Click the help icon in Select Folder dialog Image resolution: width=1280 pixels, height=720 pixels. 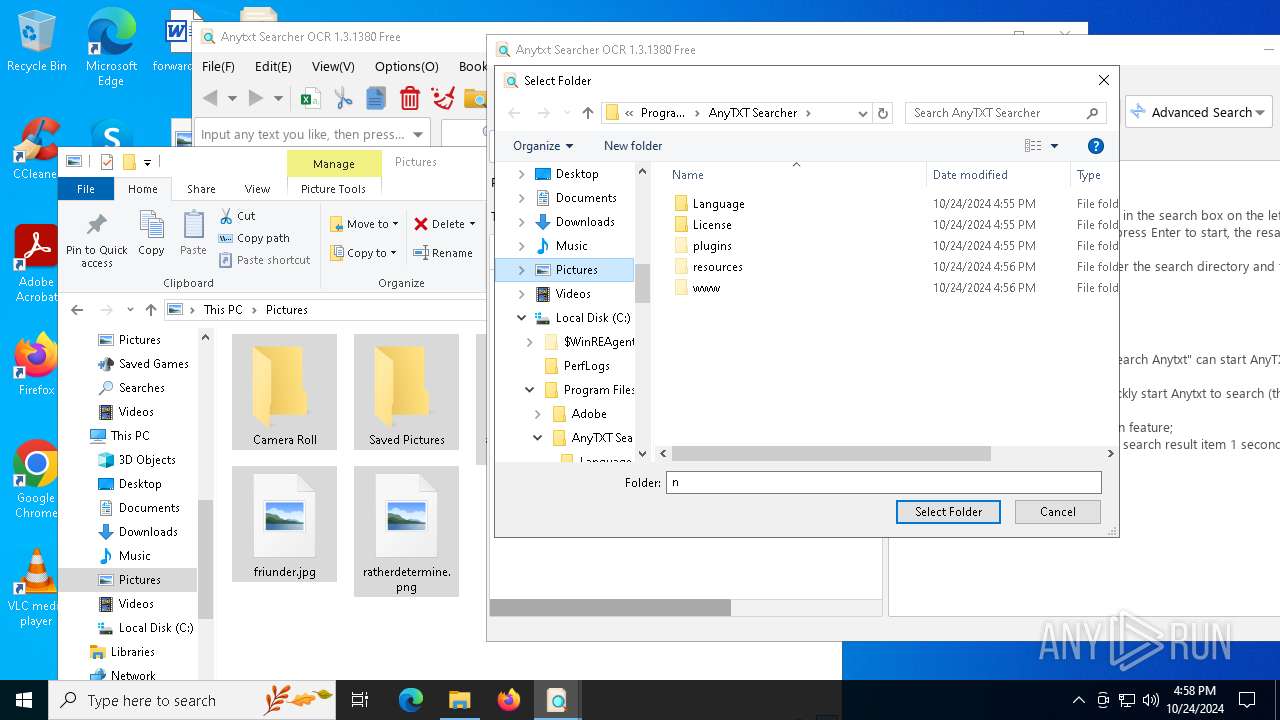1096,146
